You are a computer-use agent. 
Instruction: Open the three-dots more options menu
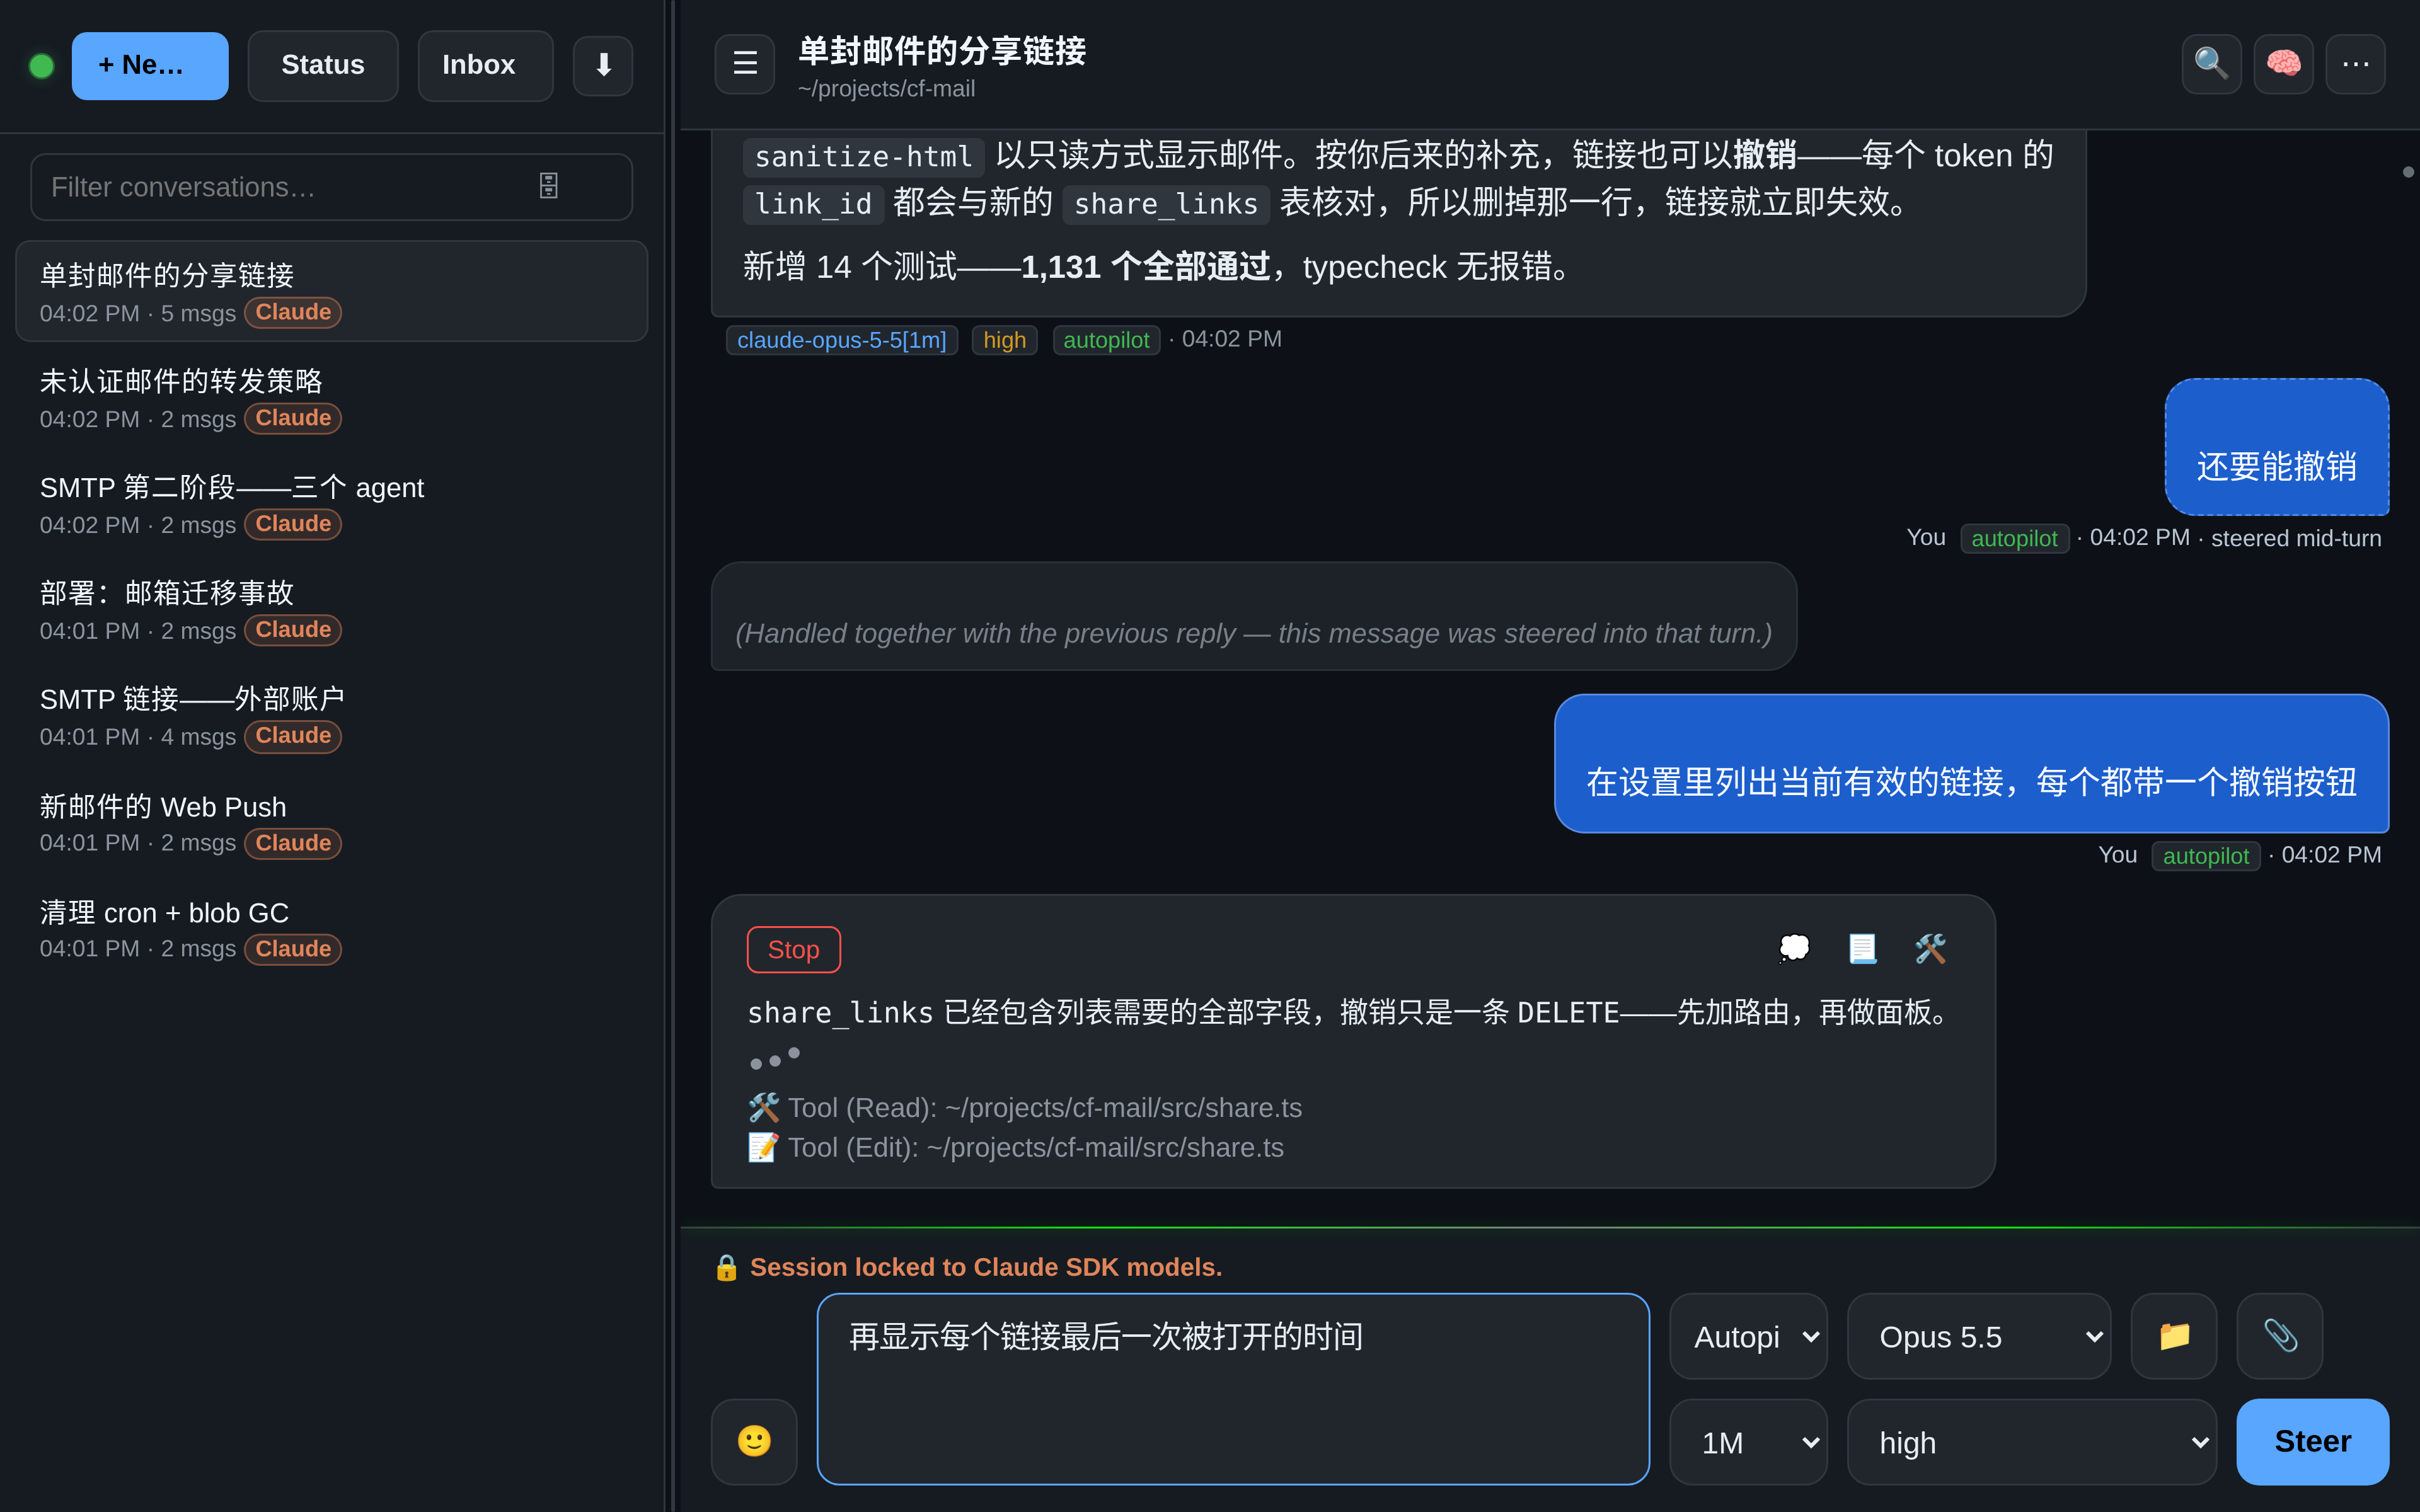(x=2355, y=64)
